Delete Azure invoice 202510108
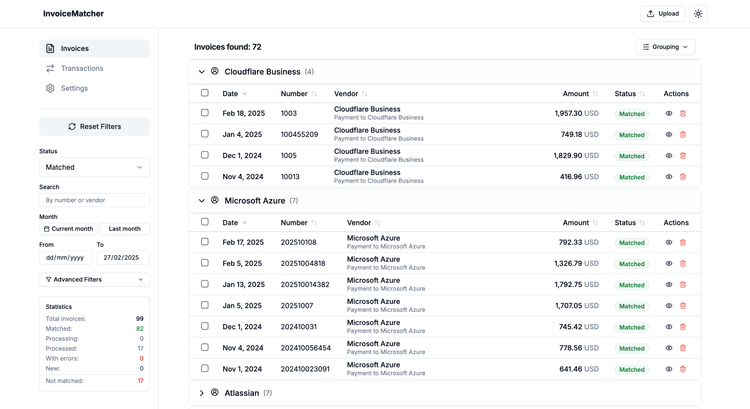 (x=683, y=243)
